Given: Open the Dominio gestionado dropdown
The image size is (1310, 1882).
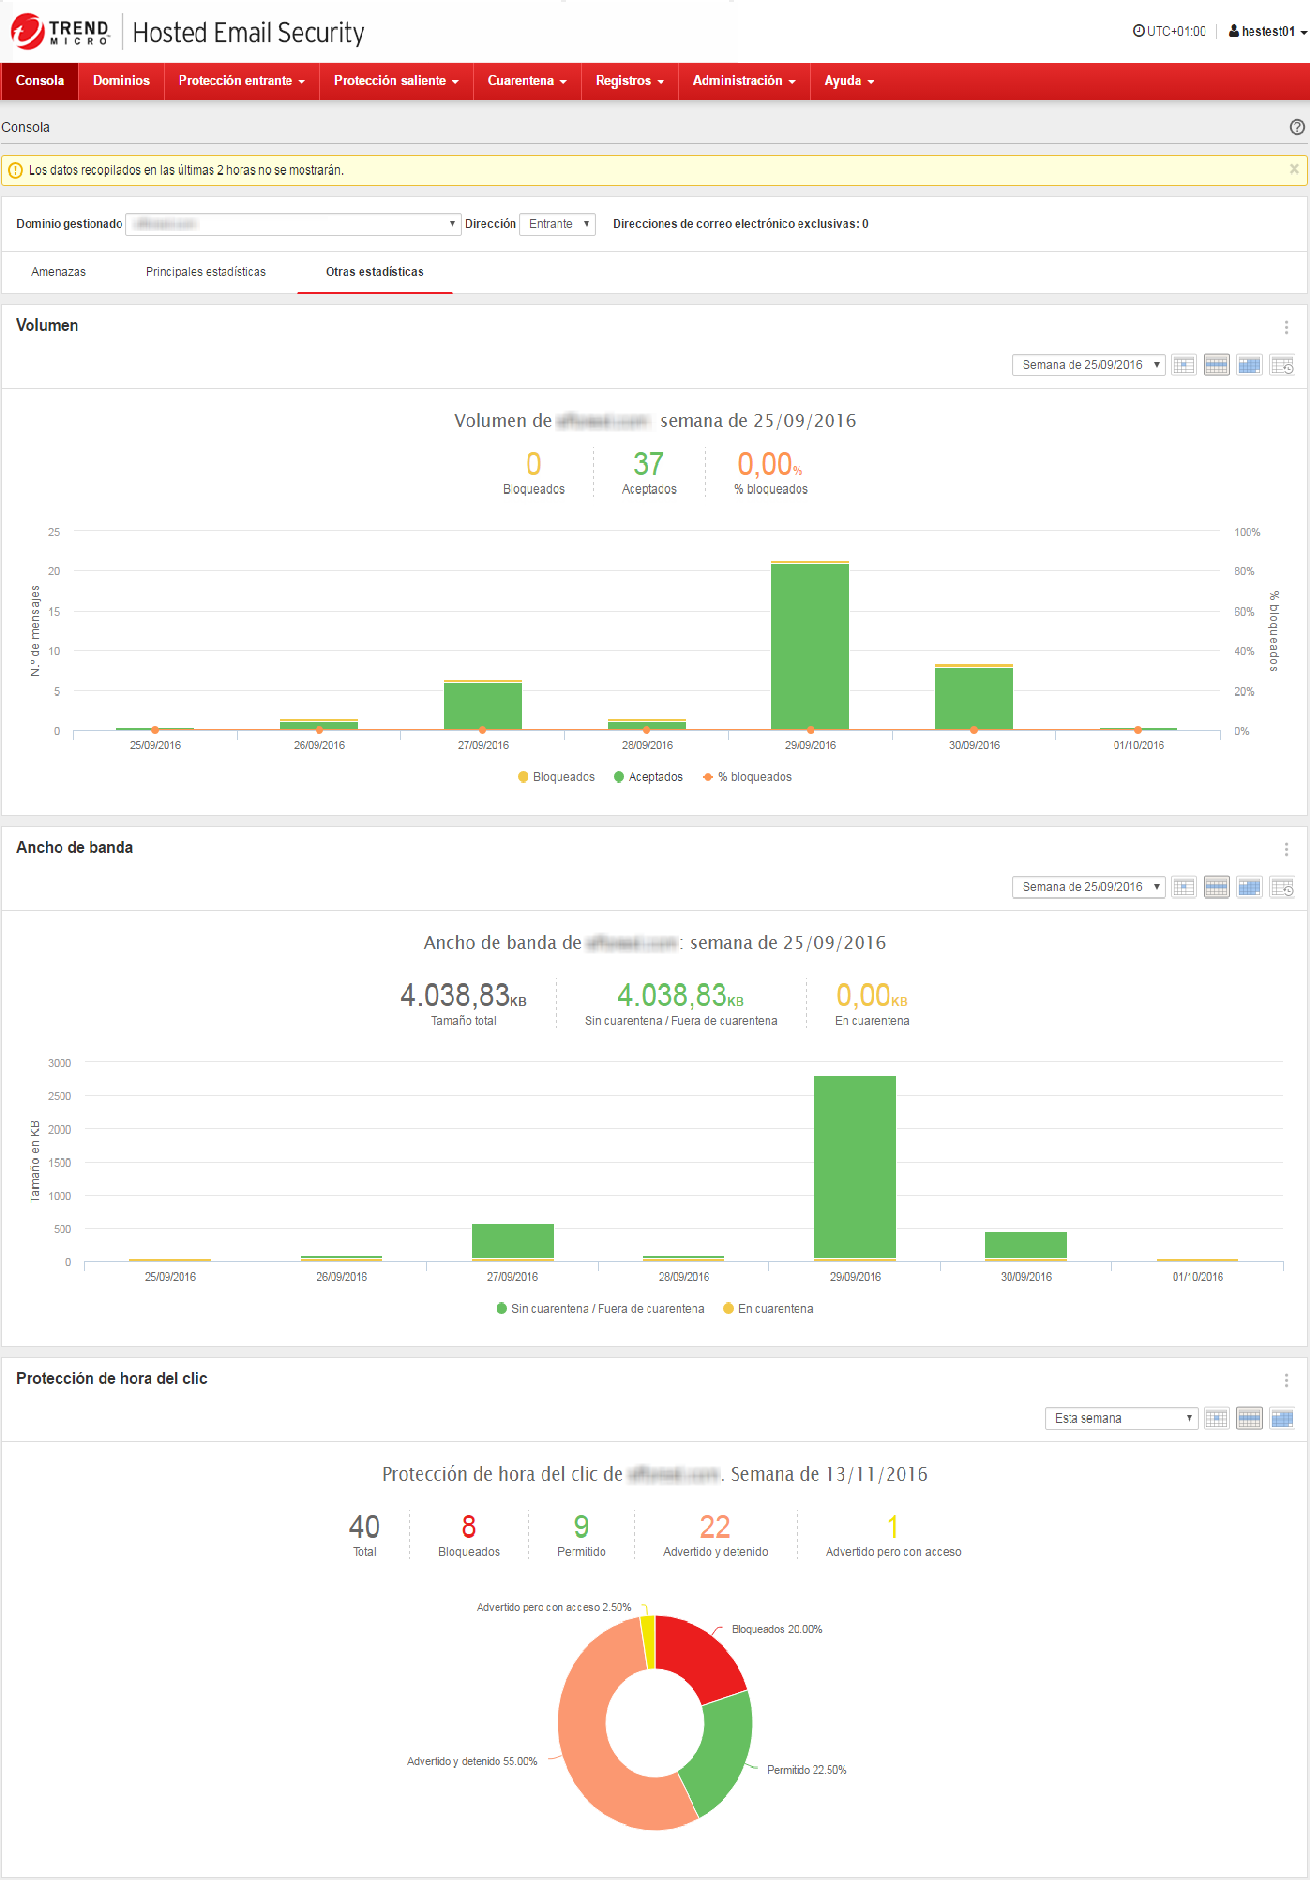Looking at the screenshot, I should coord(292,224).
